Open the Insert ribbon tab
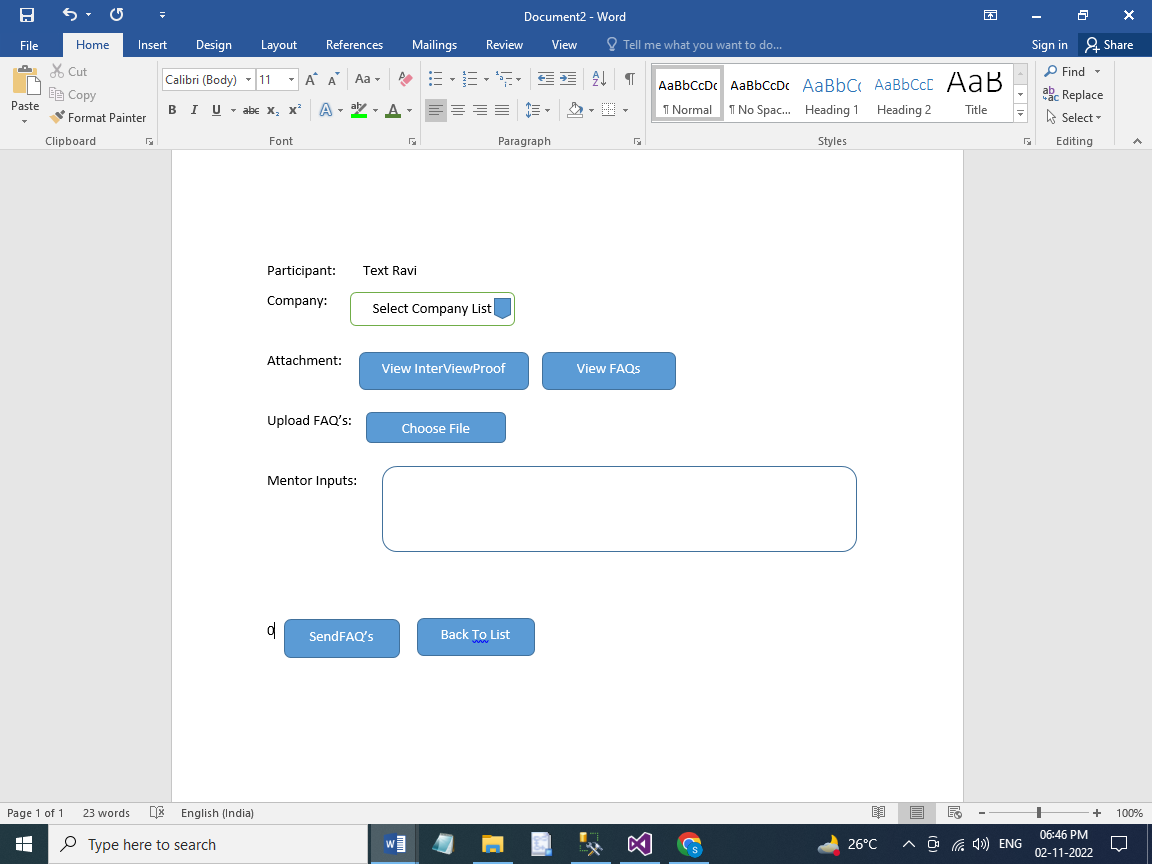The height and width of the screenshot is (864, 1152). point(152,45)
